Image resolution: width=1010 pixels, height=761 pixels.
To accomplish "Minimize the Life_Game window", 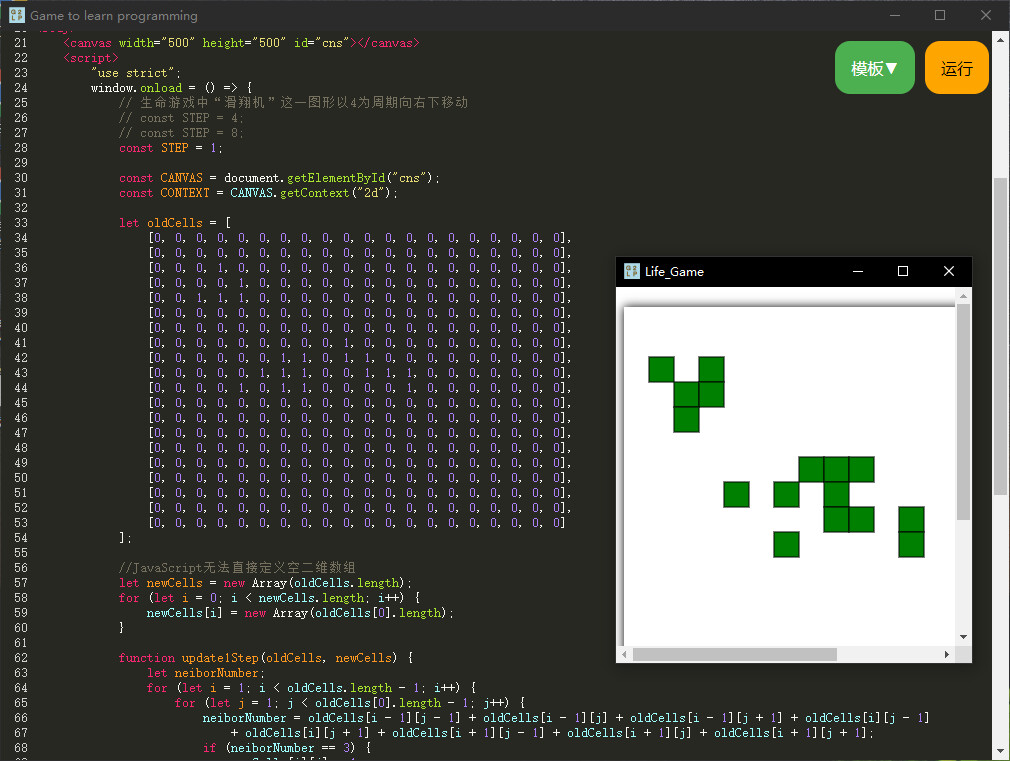I will 857,271.
